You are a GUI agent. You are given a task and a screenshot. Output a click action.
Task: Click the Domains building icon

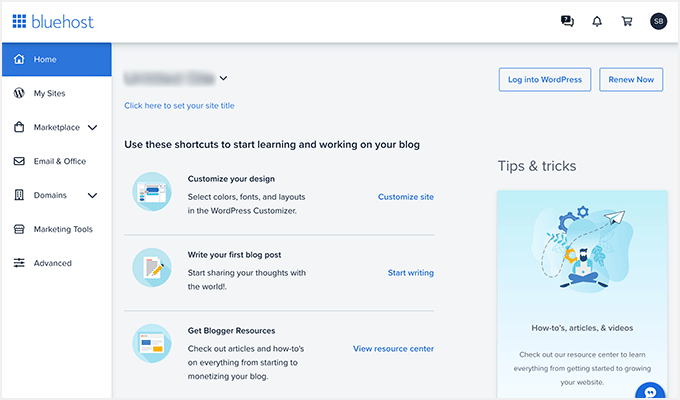(19, 195)
